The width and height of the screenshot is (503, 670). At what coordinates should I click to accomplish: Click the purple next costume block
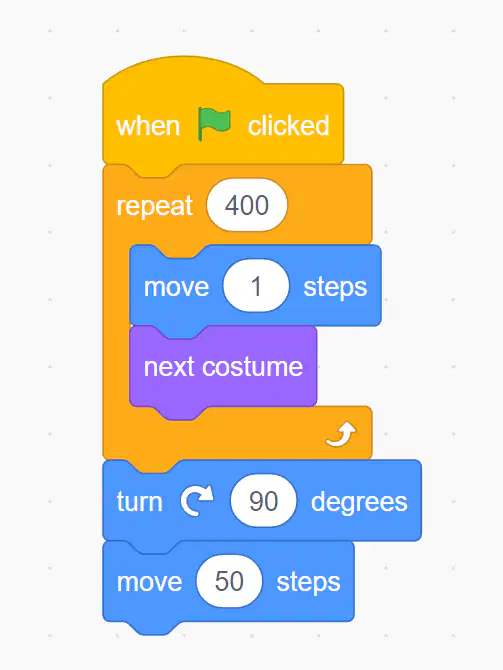[223, 367]
